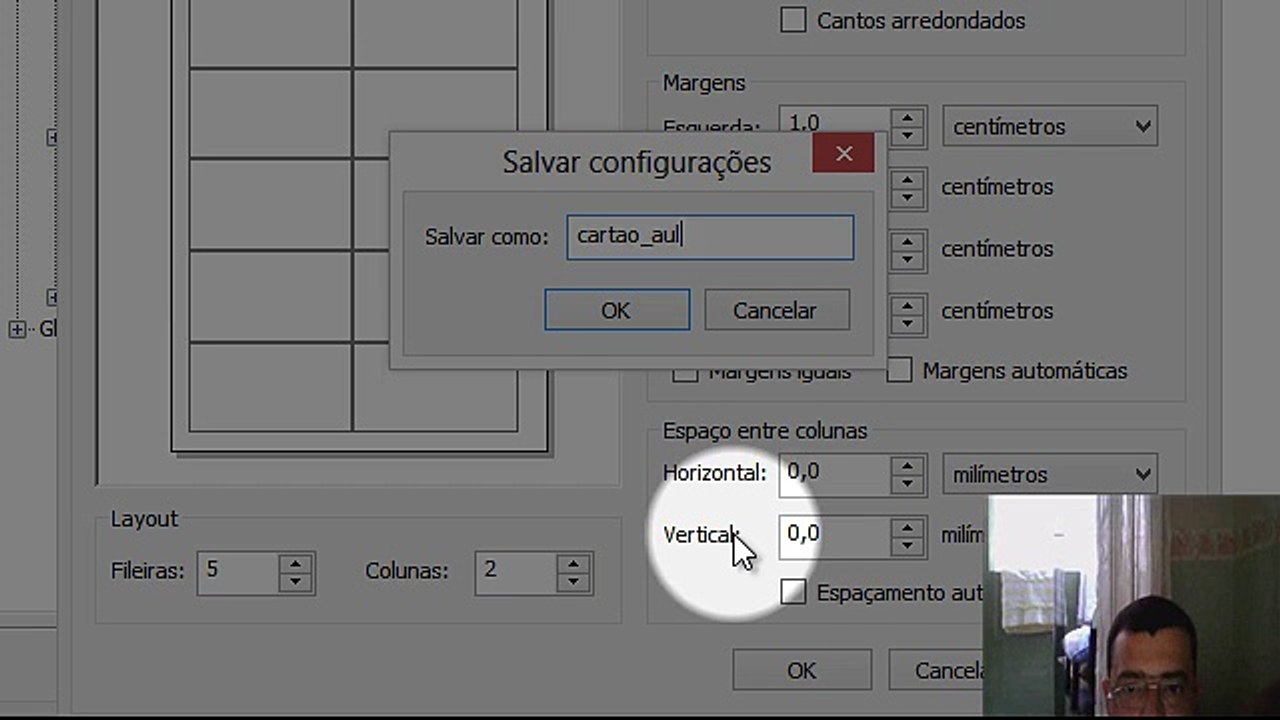The width and height of the screenshot is (1280, 720).
Task: Open Horizontal spacing units dropdown
Action: (1049, 475)
